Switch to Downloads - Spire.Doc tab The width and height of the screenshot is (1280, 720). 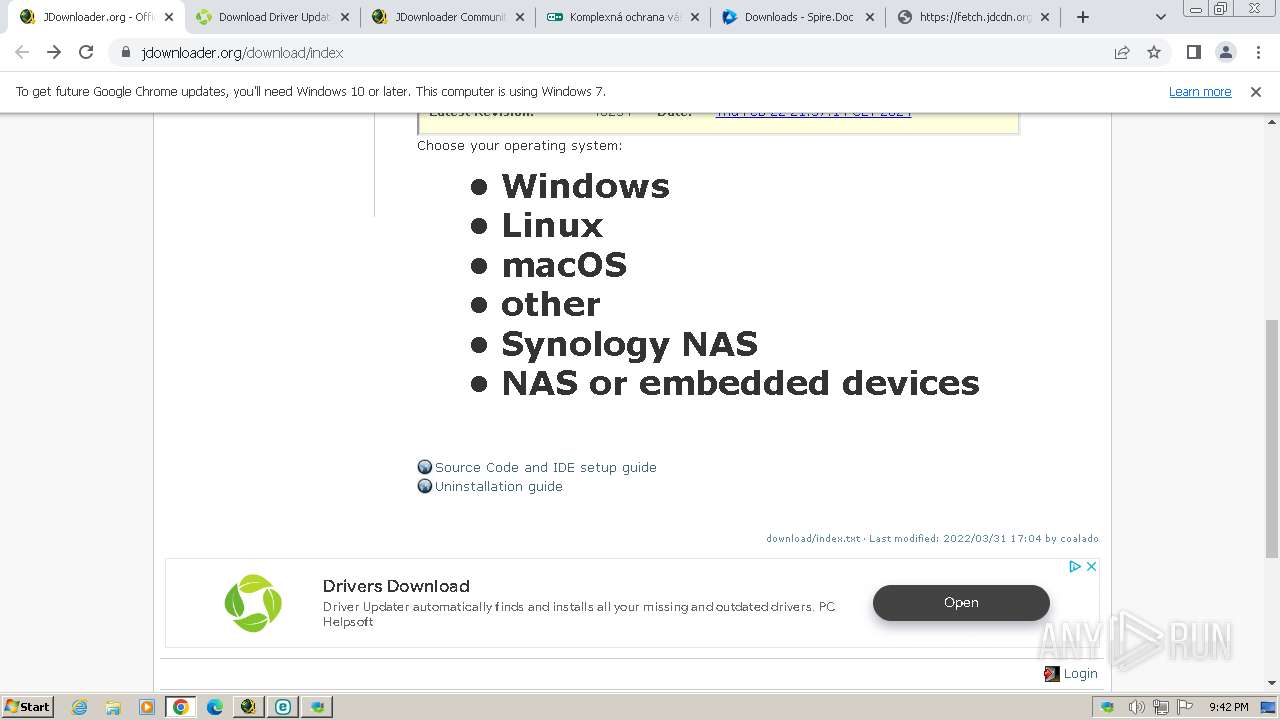(x=798, y=17)
